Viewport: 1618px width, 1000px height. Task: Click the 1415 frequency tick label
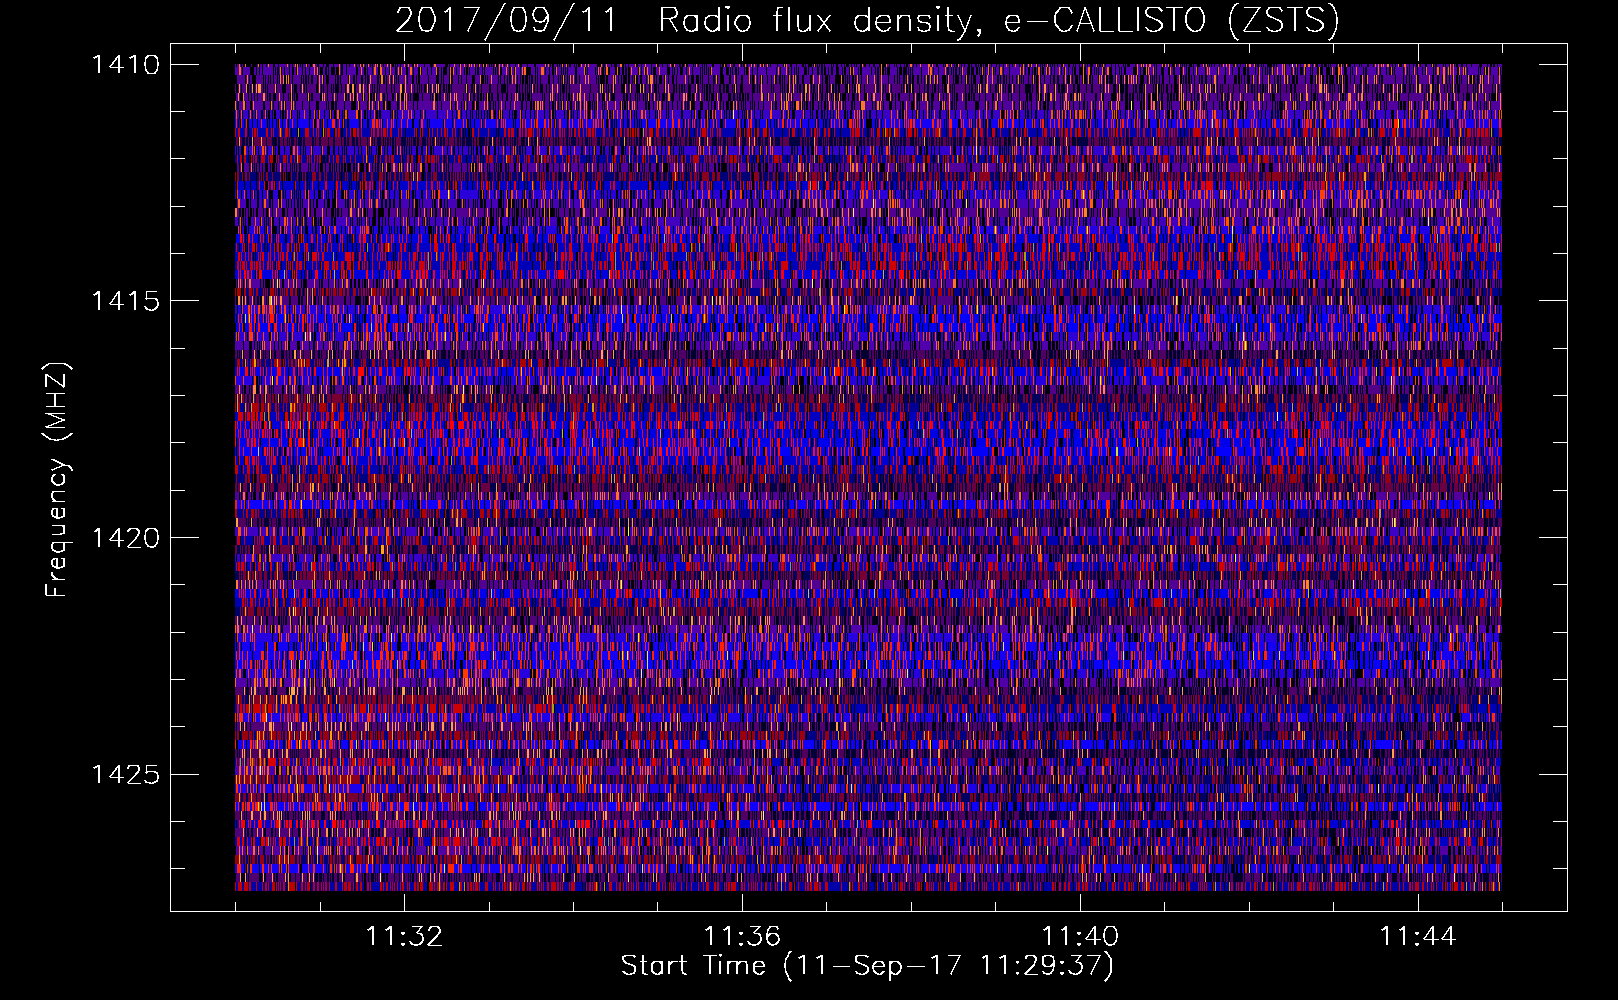(125, 301)
